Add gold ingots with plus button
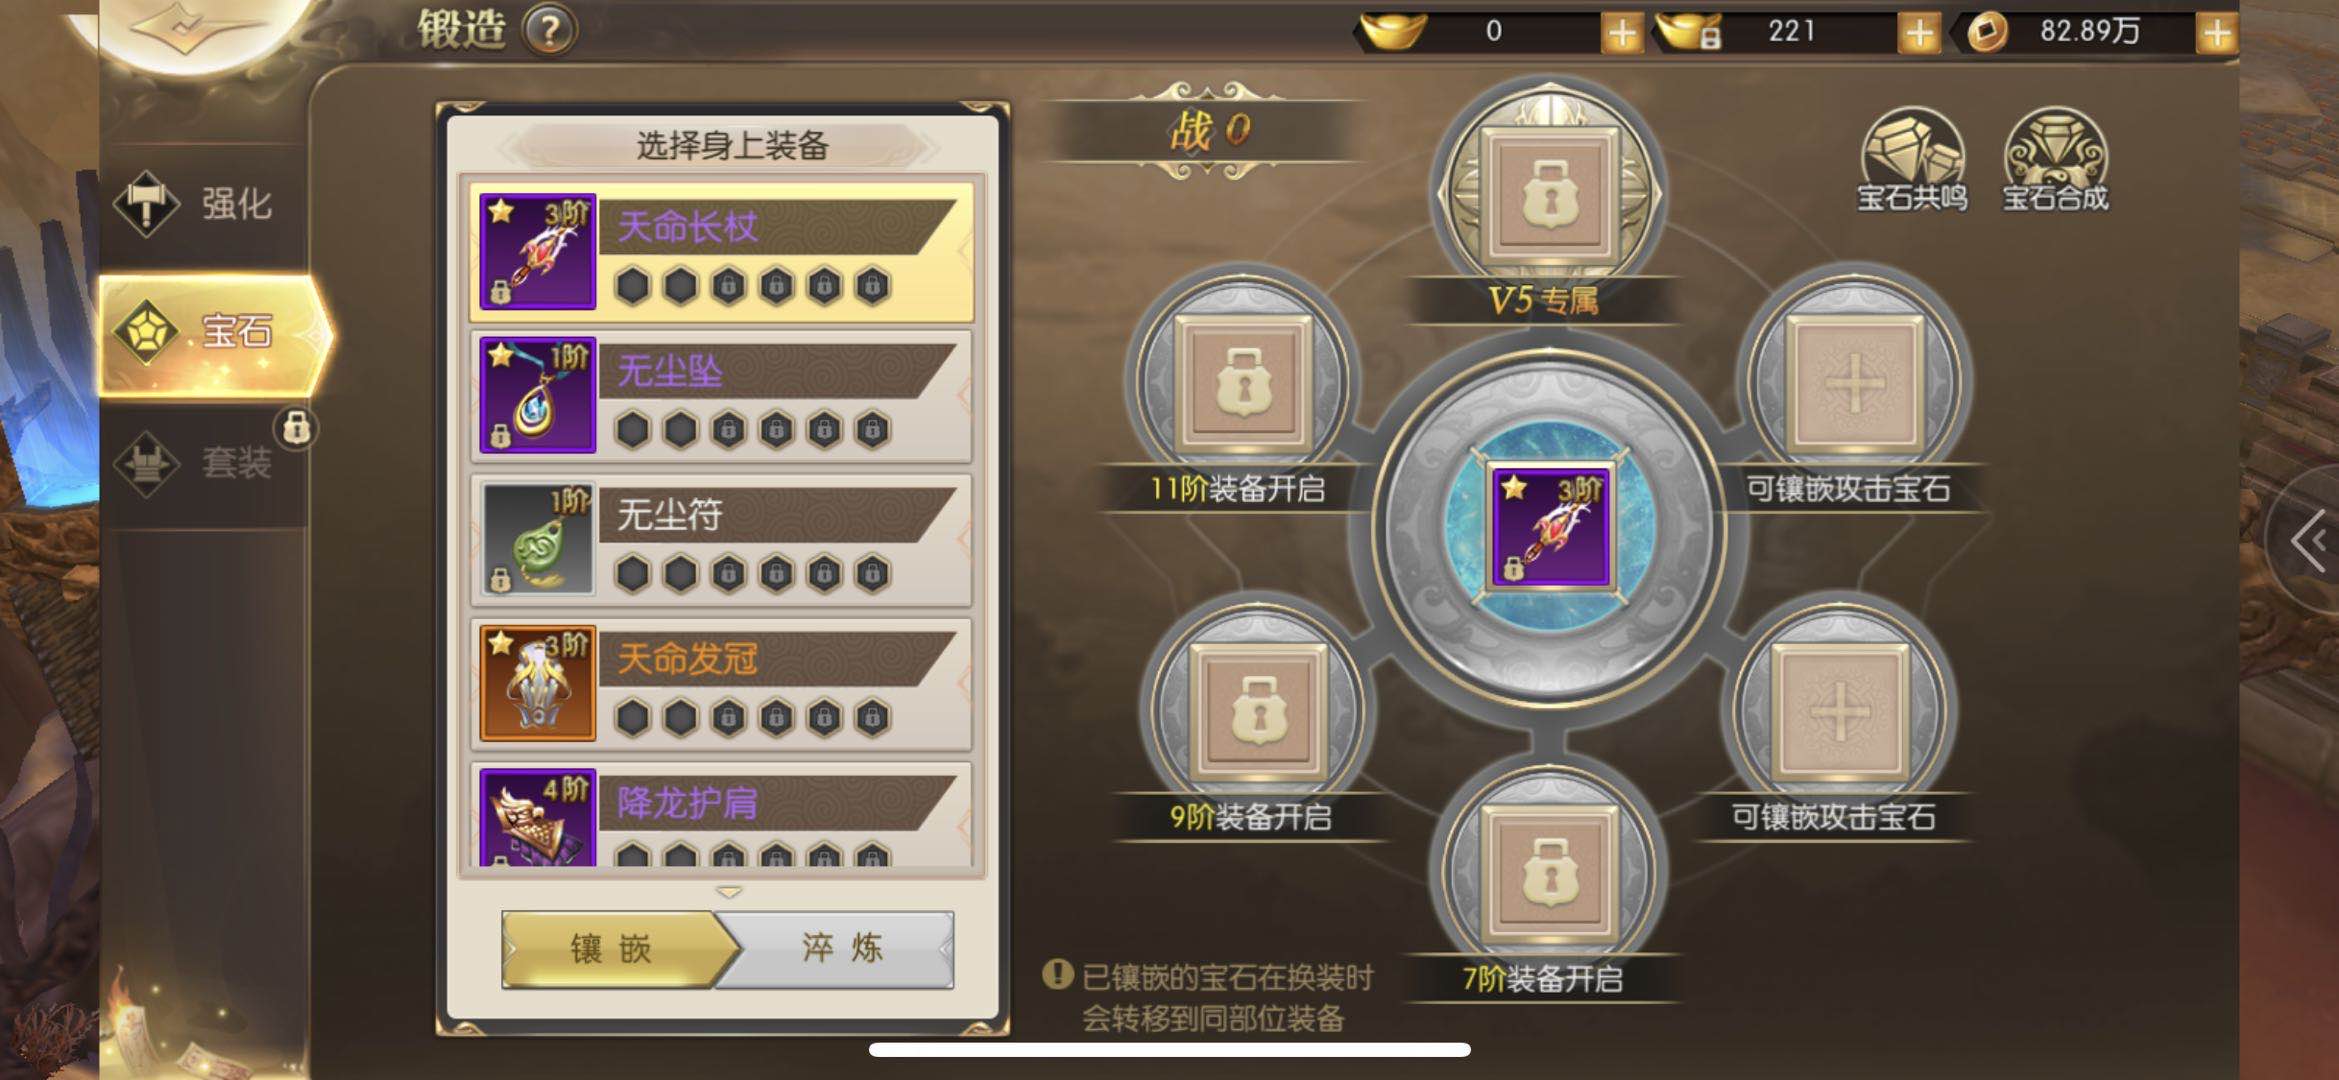 1621,33
